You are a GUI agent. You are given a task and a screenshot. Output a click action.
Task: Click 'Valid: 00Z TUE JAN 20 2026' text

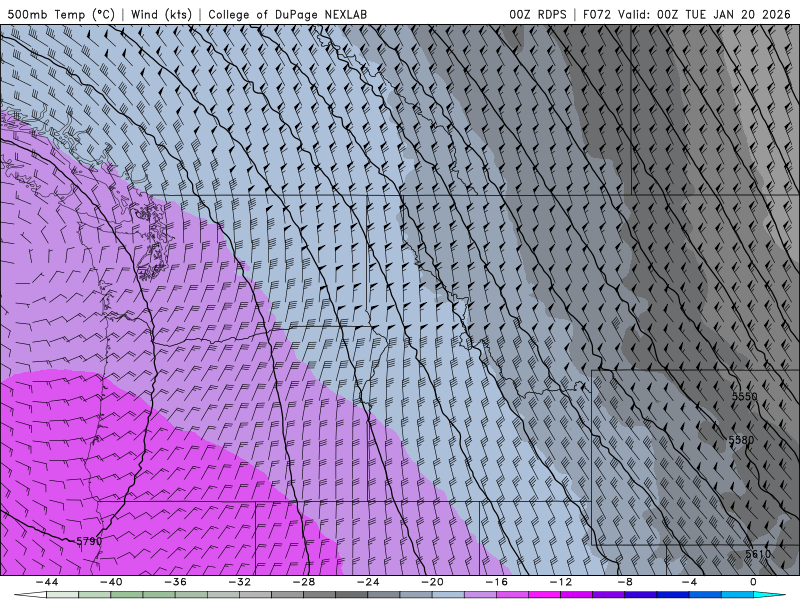(704, 14)
